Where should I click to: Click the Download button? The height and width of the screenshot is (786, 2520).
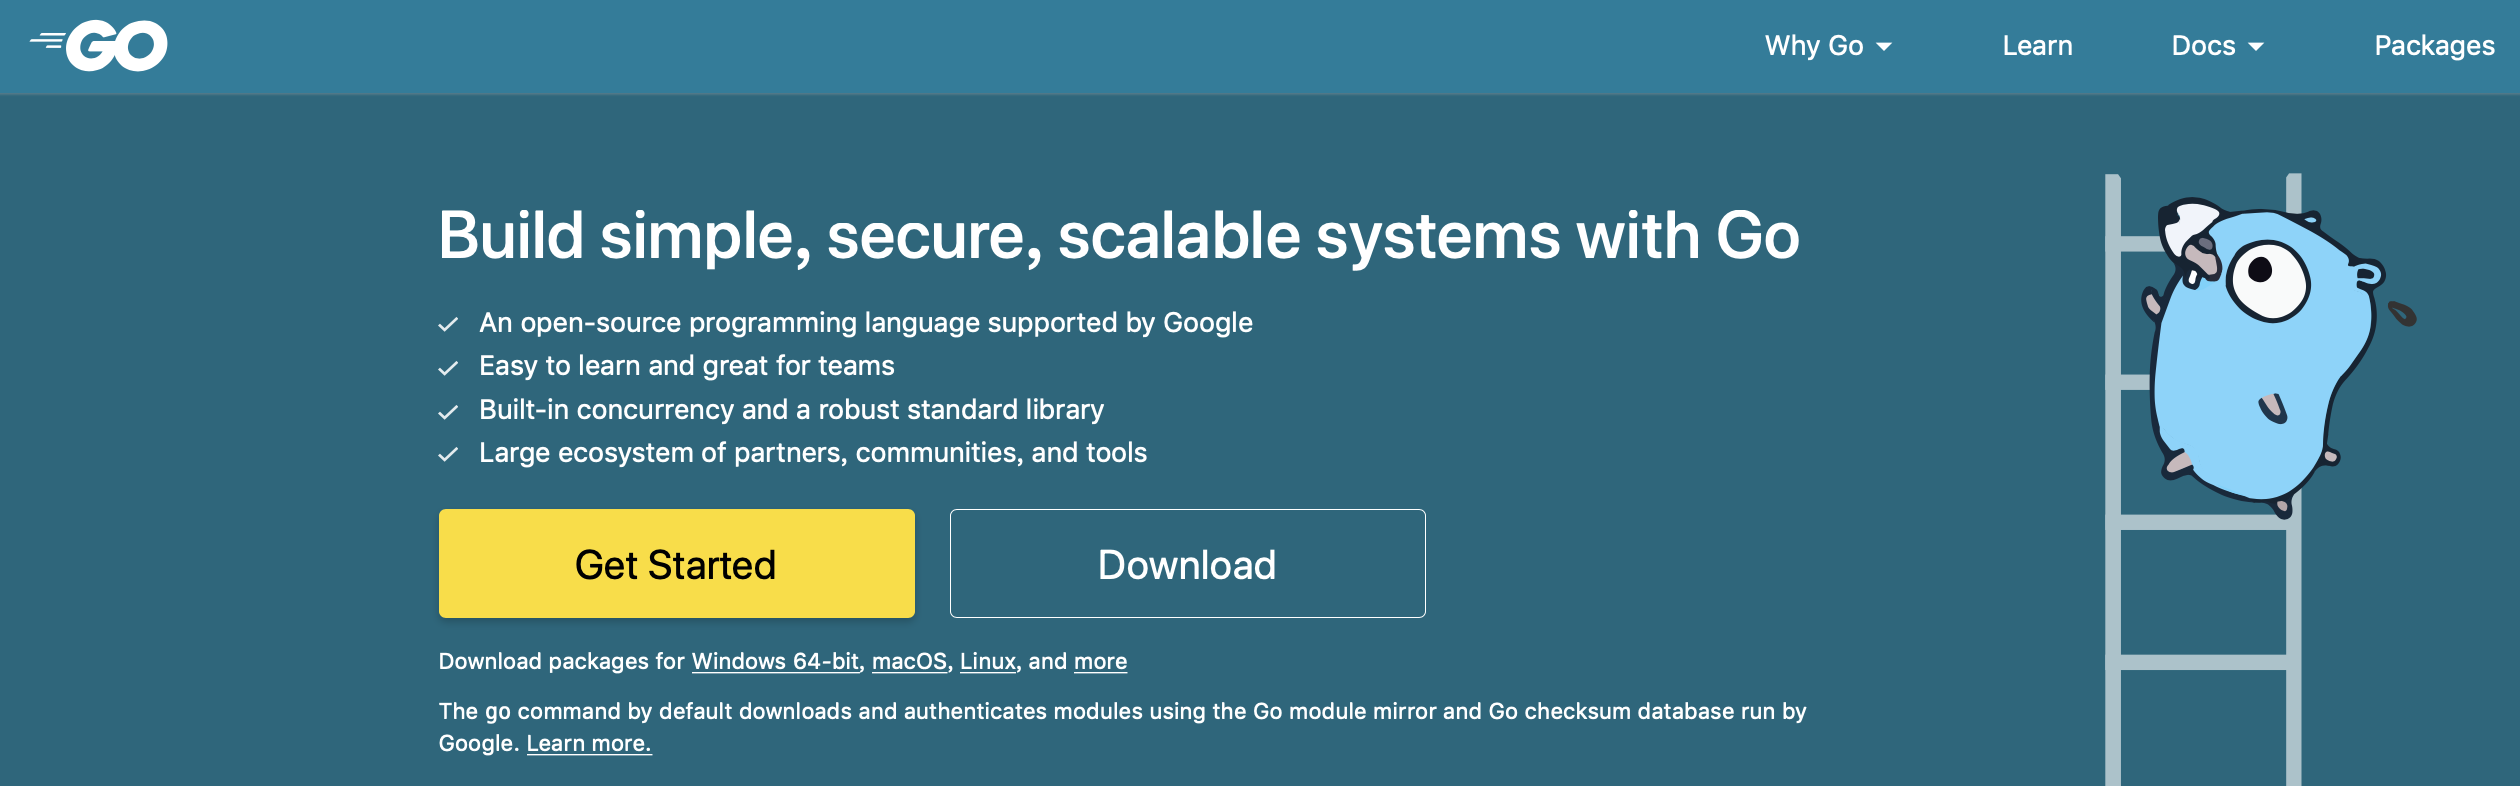pos(1188,563)
